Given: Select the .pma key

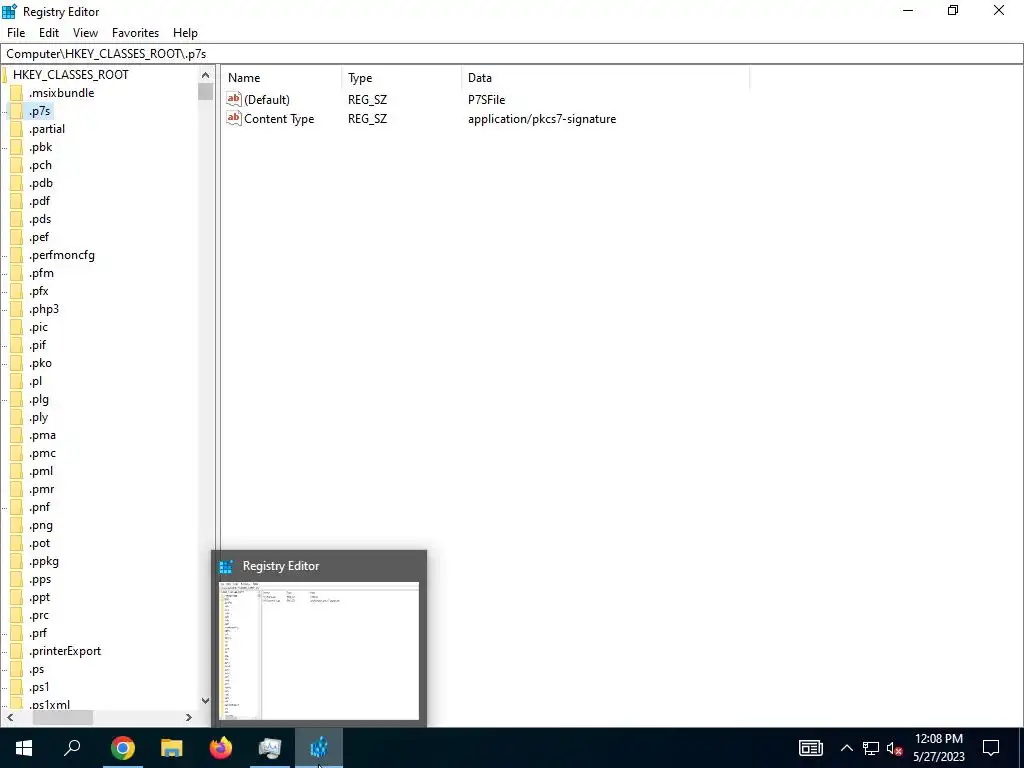Looking at the screenshot, I should (42, 435).
